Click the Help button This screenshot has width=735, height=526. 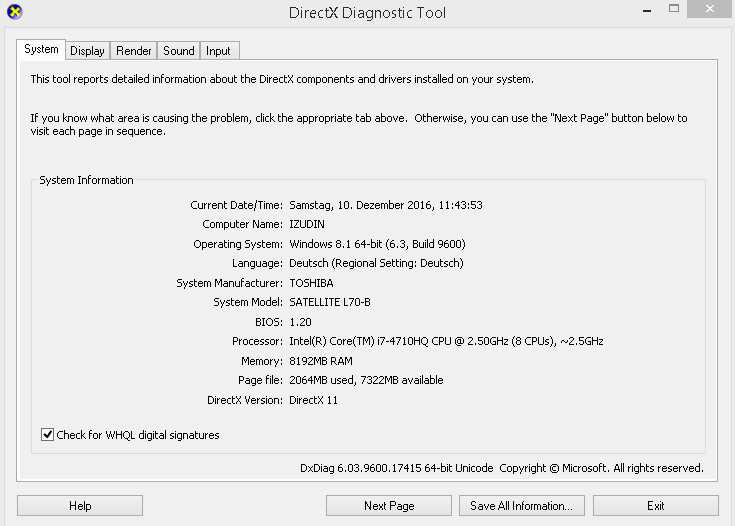coord(80,505)
